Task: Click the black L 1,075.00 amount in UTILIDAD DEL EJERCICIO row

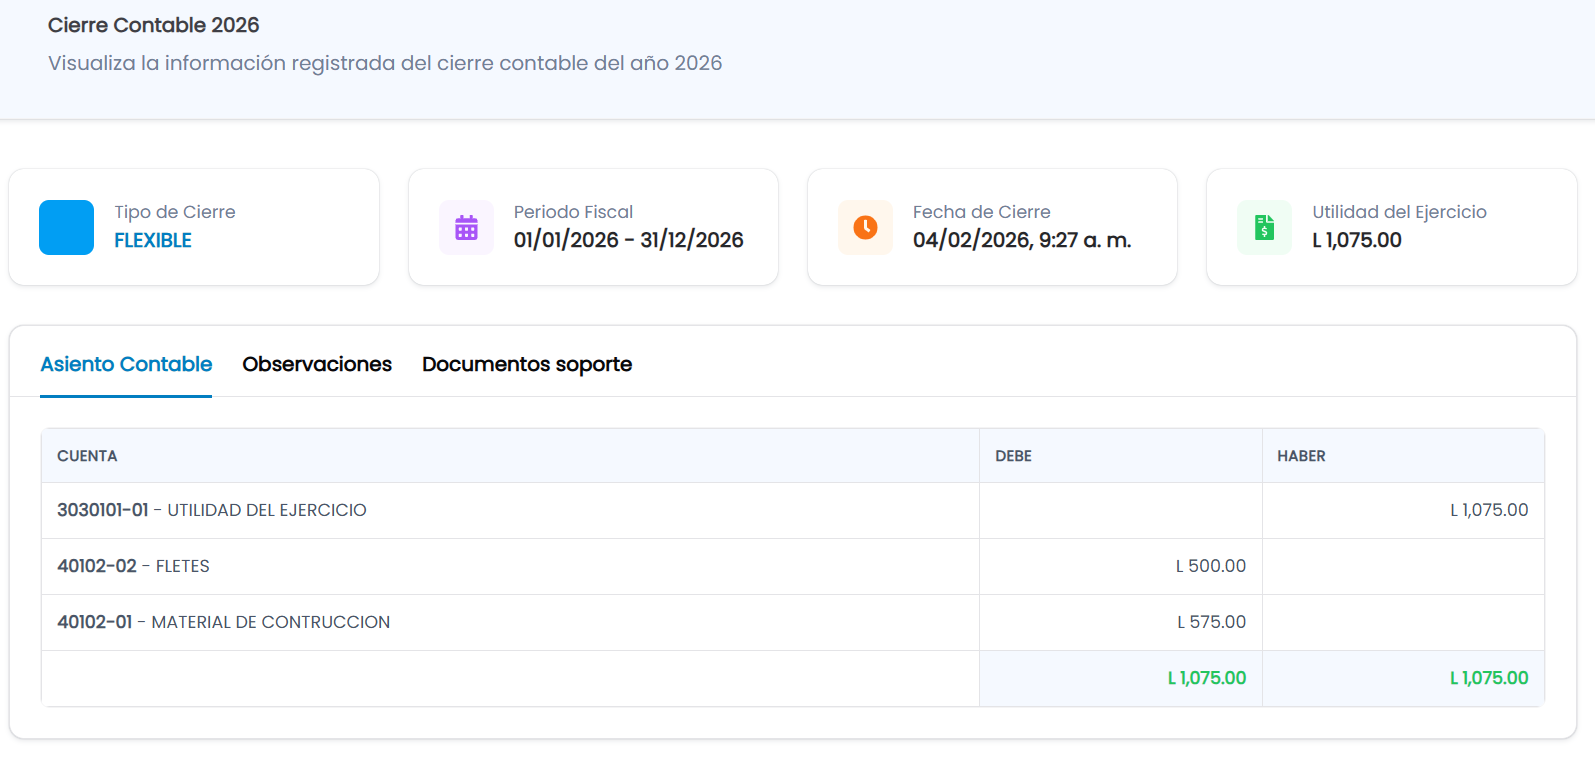Action: [x=1489, y=510]
